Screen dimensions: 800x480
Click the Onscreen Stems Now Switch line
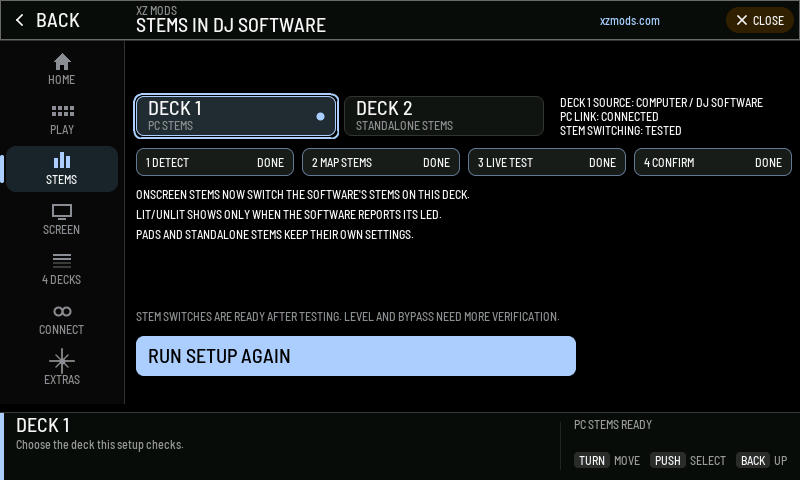tap(303, 195)
